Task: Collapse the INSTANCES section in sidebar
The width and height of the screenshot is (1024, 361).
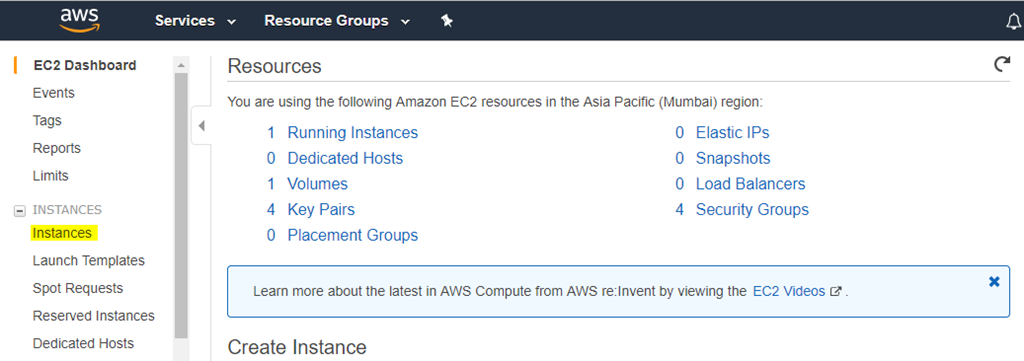Action: click(x=20, y=210)
